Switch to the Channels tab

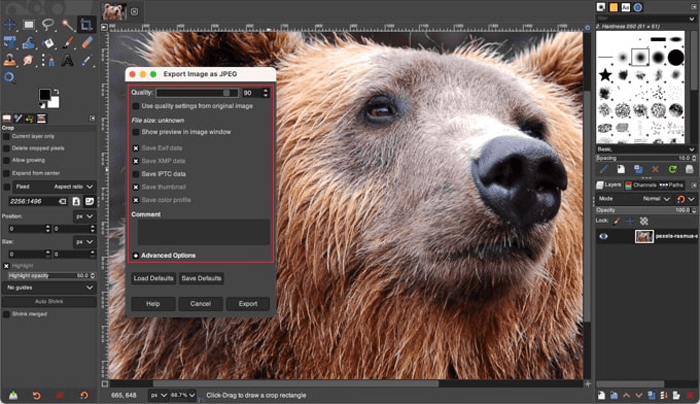[x=641, y=185]
